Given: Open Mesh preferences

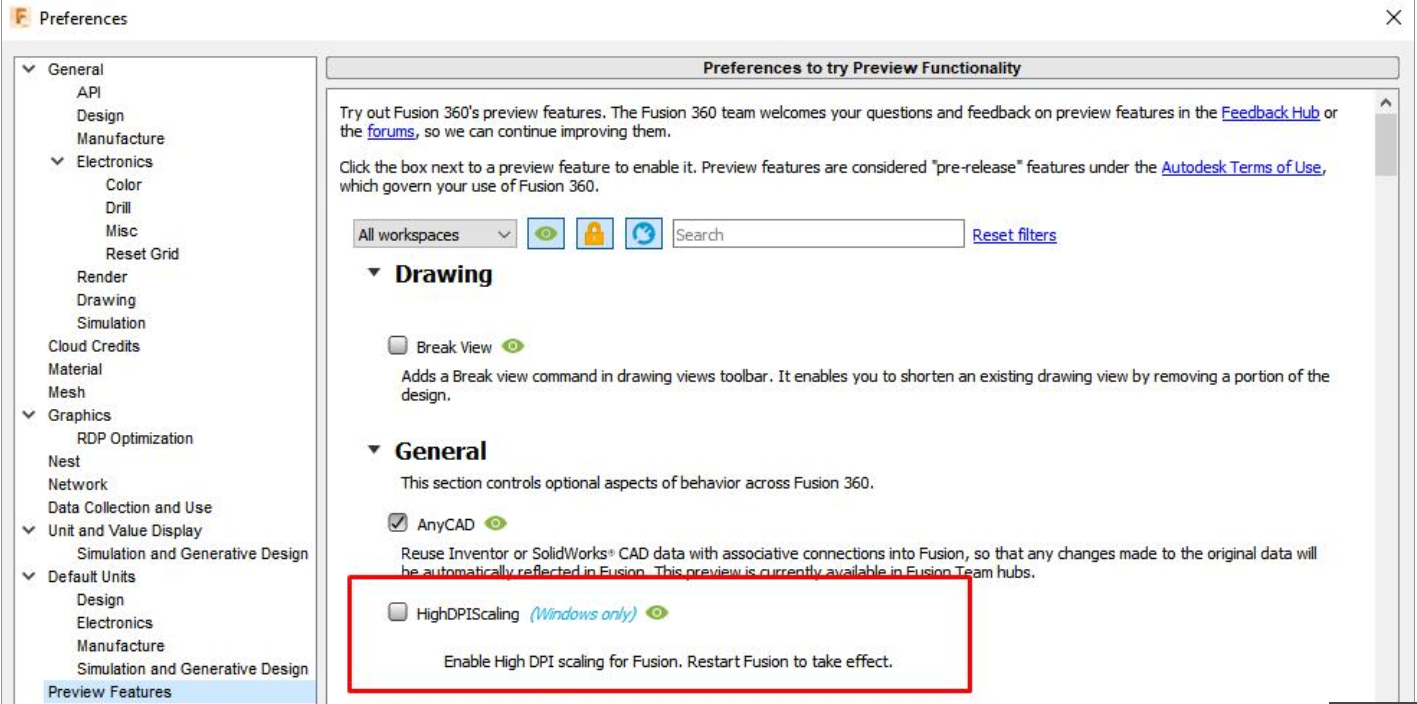Looking at the screenshot, I should pos(66,391).
